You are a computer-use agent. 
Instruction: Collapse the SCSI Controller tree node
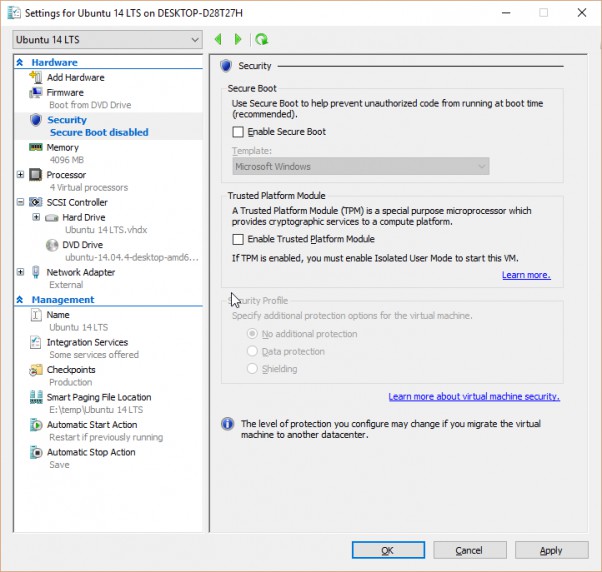click(x=20, y=202)
